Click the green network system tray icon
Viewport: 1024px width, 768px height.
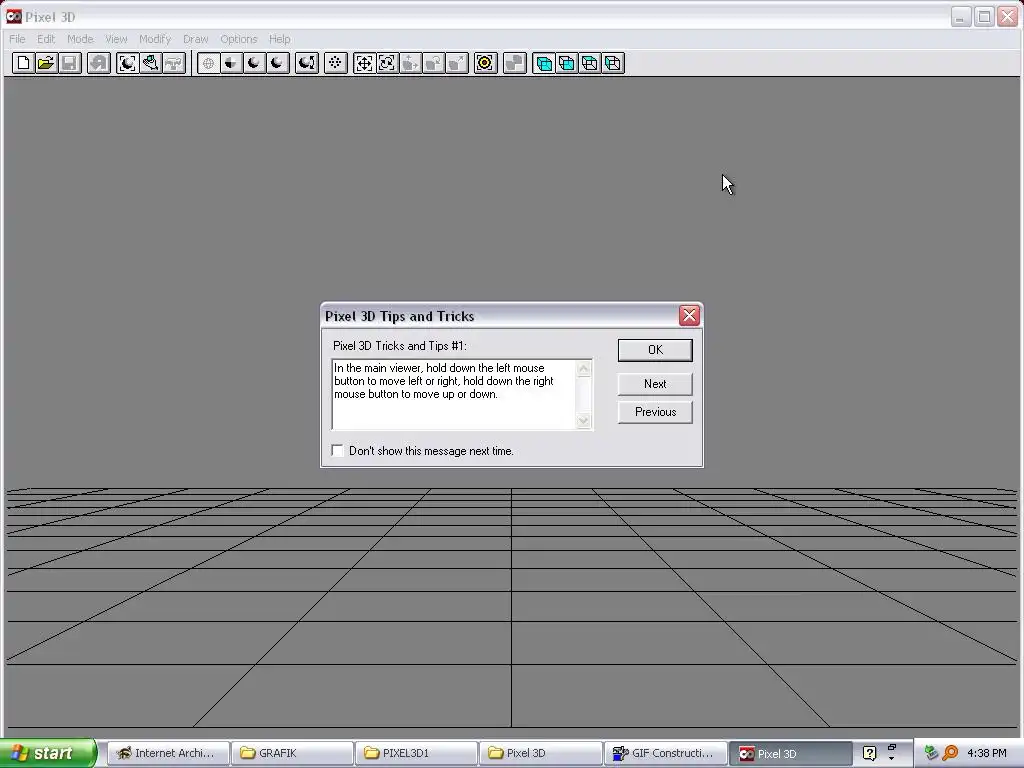[931, 753]
